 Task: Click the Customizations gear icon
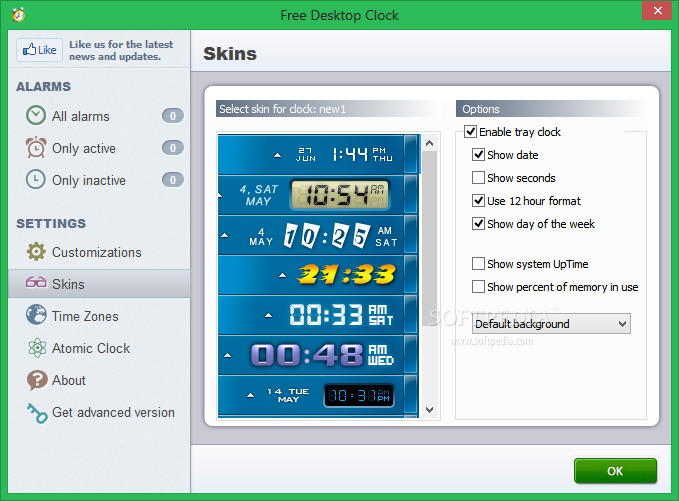[x=36, y=252]
